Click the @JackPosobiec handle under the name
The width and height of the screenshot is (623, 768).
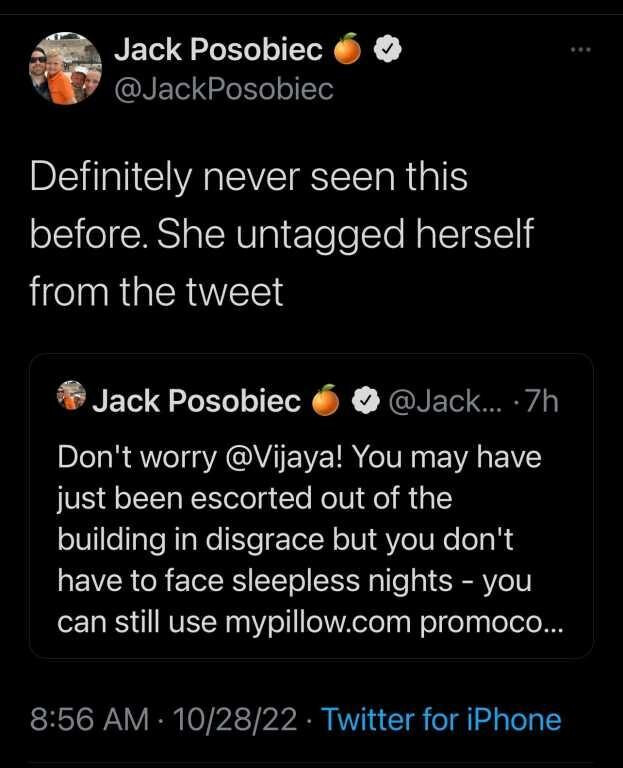coord(223,89)
